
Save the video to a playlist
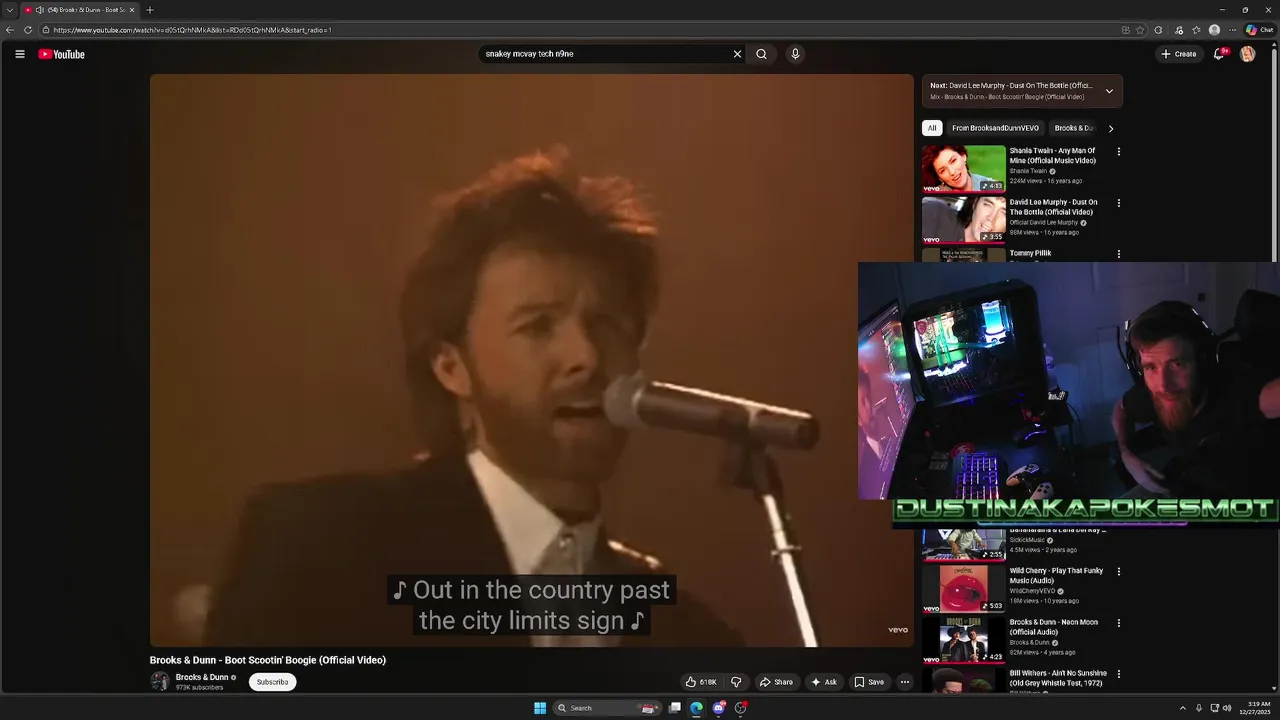pyautogui.click(x=869, y=682)
